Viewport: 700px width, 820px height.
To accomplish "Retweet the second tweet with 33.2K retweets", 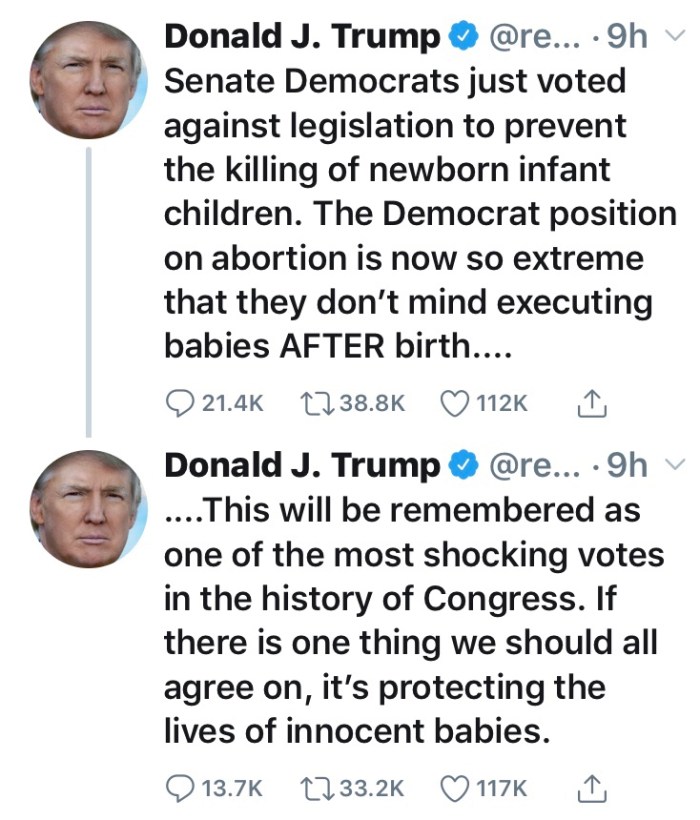I will tap(317, 788).
